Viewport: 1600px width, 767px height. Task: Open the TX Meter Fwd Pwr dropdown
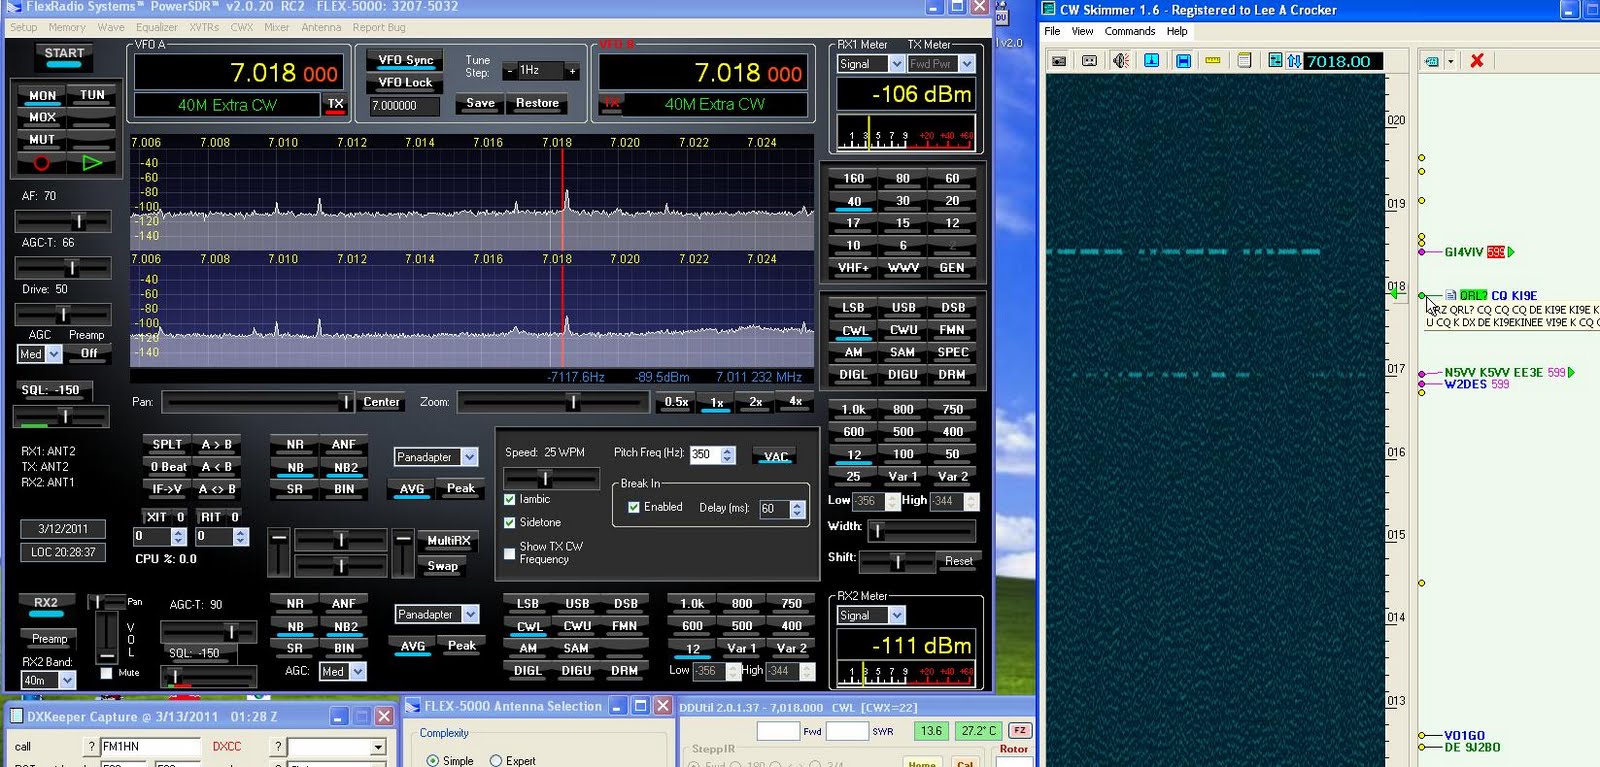[967, 64]
